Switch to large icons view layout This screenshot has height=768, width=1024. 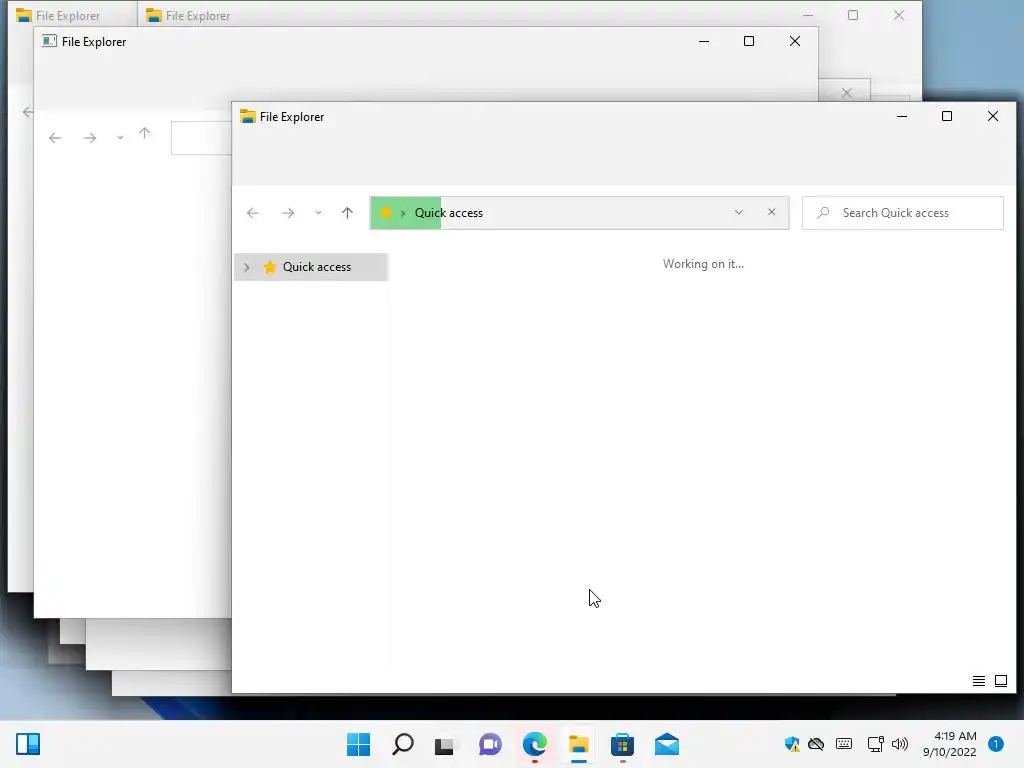pyautogui.click(x=1000, y=681)
